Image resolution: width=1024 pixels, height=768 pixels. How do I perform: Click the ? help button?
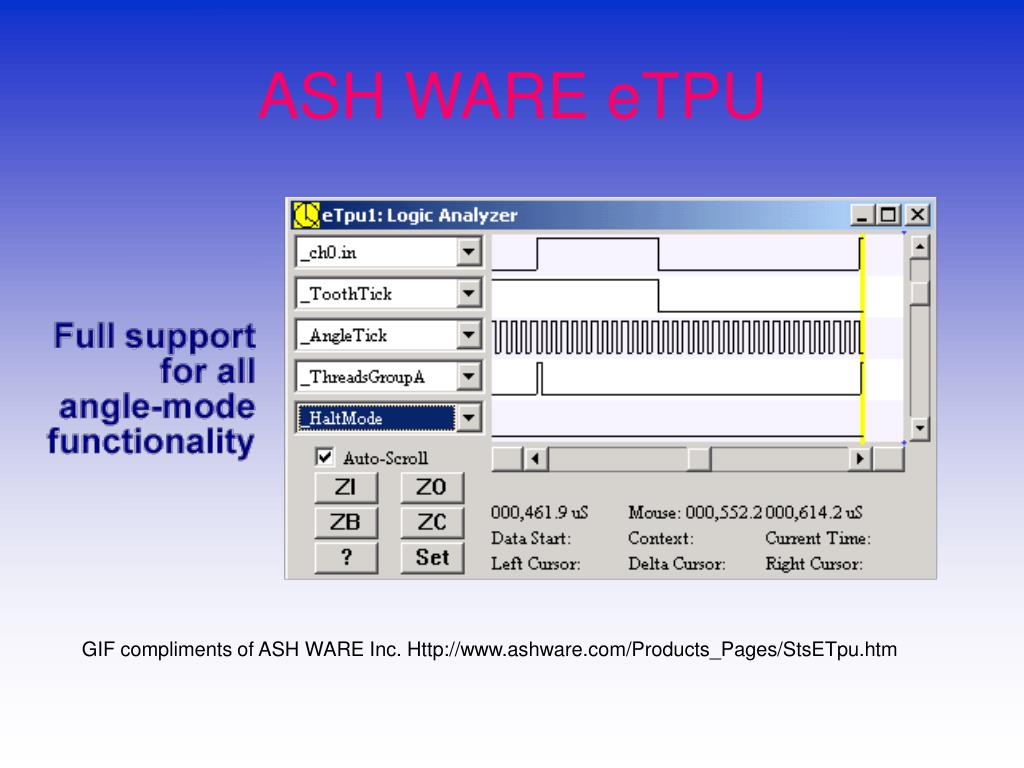[x=346, y=558]
